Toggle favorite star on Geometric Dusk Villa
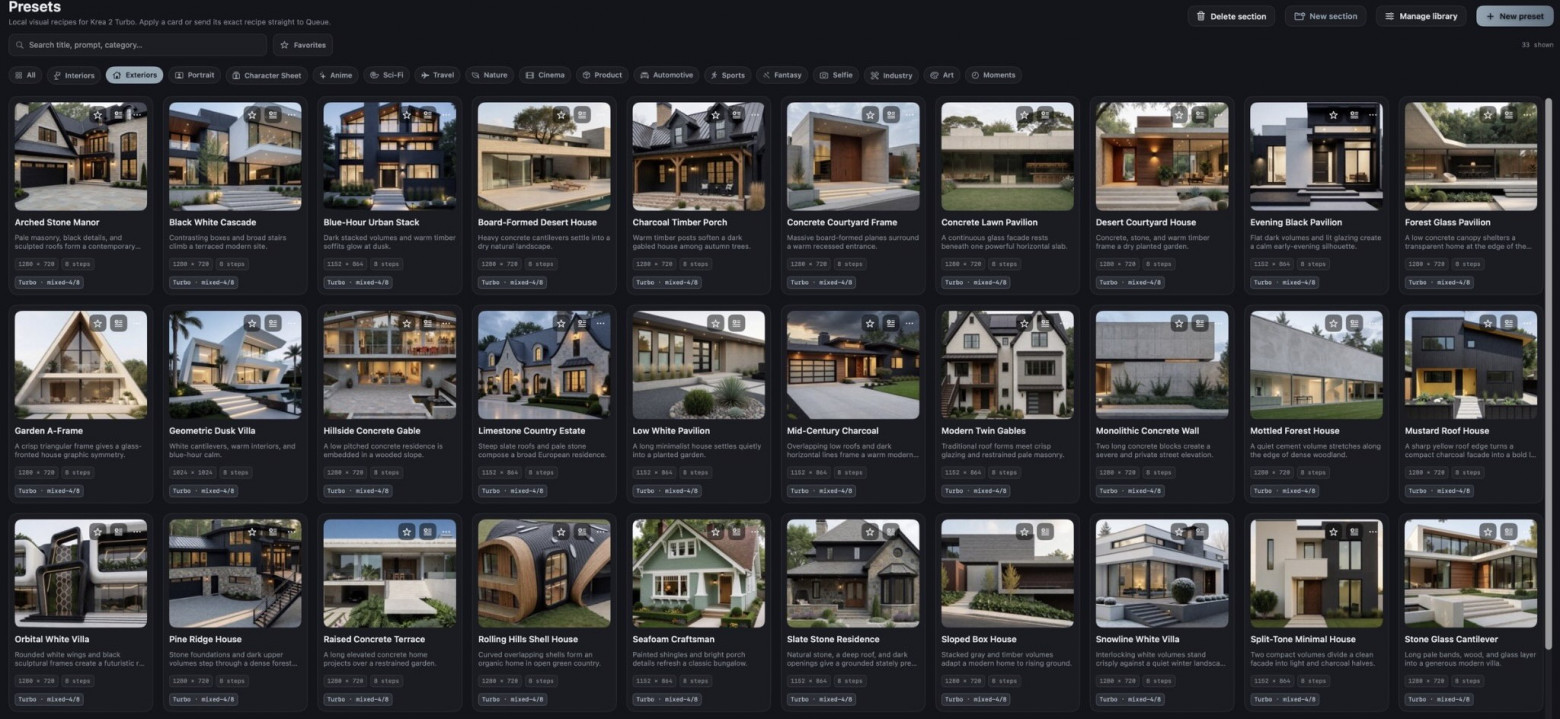The height and width of the screenshot is (719, 1560). 252,323
